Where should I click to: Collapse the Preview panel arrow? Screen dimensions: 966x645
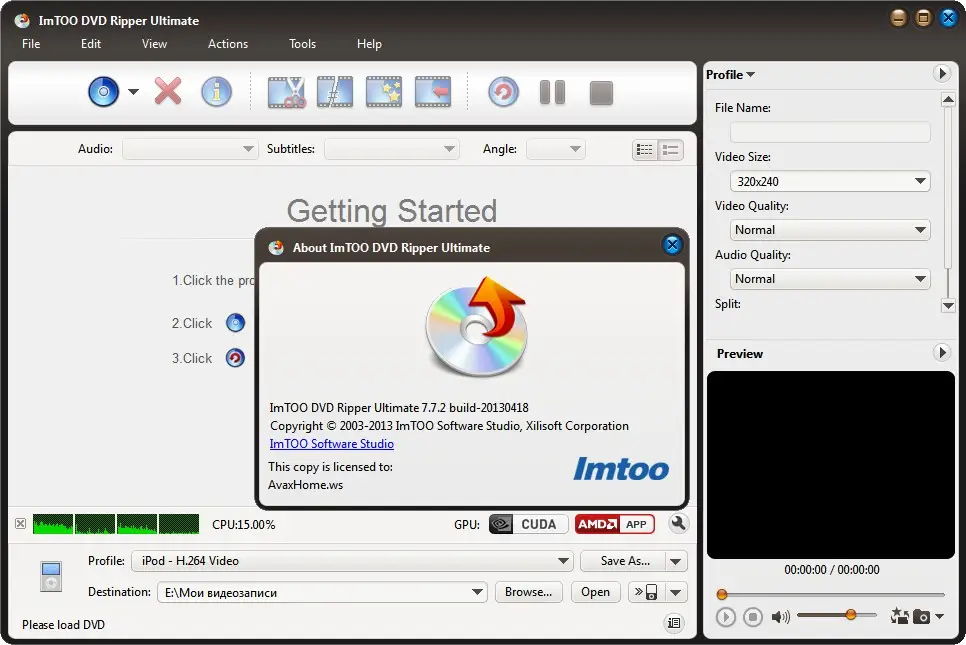(x=941, y=353)
